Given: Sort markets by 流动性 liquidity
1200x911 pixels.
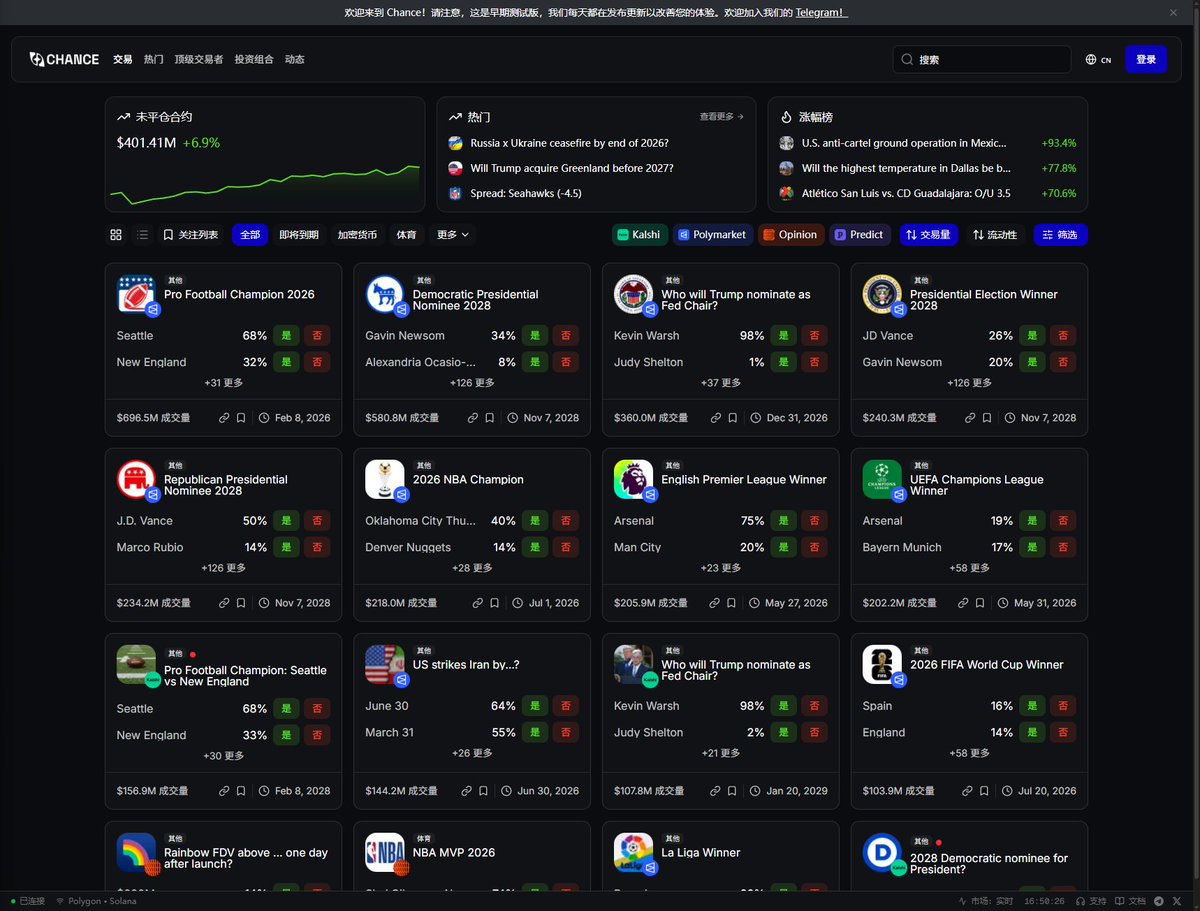Looking at the screenshot, I should click(995, 235).
